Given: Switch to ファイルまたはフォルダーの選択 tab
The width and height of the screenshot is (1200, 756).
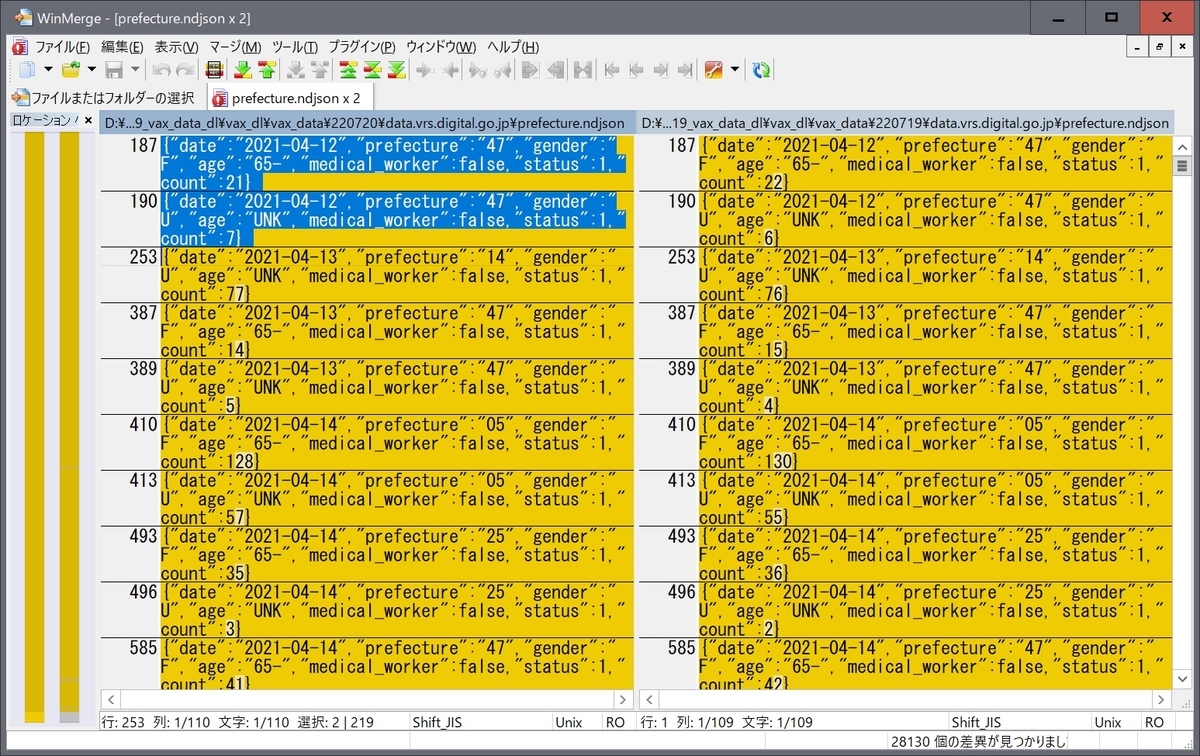Looking at the screenshot, I should 104,98.
